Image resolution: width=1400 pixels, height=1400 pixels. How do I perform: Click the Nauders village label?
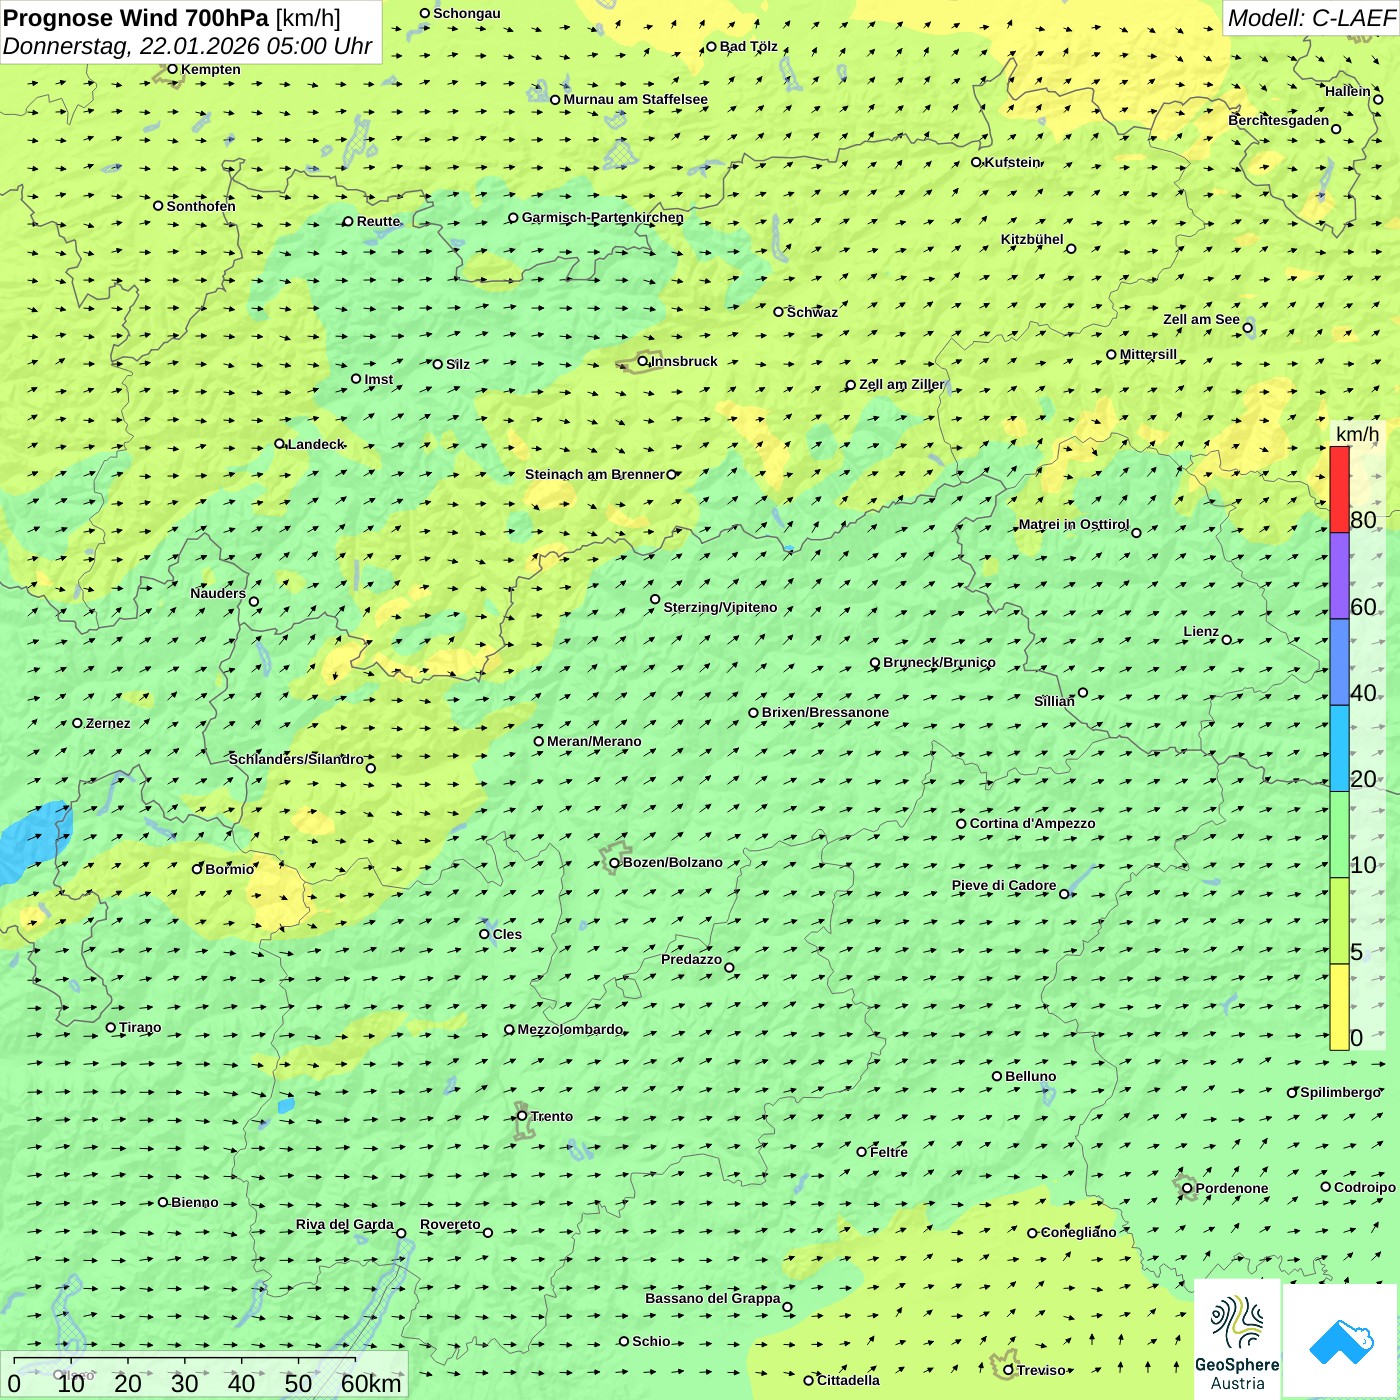217,593
